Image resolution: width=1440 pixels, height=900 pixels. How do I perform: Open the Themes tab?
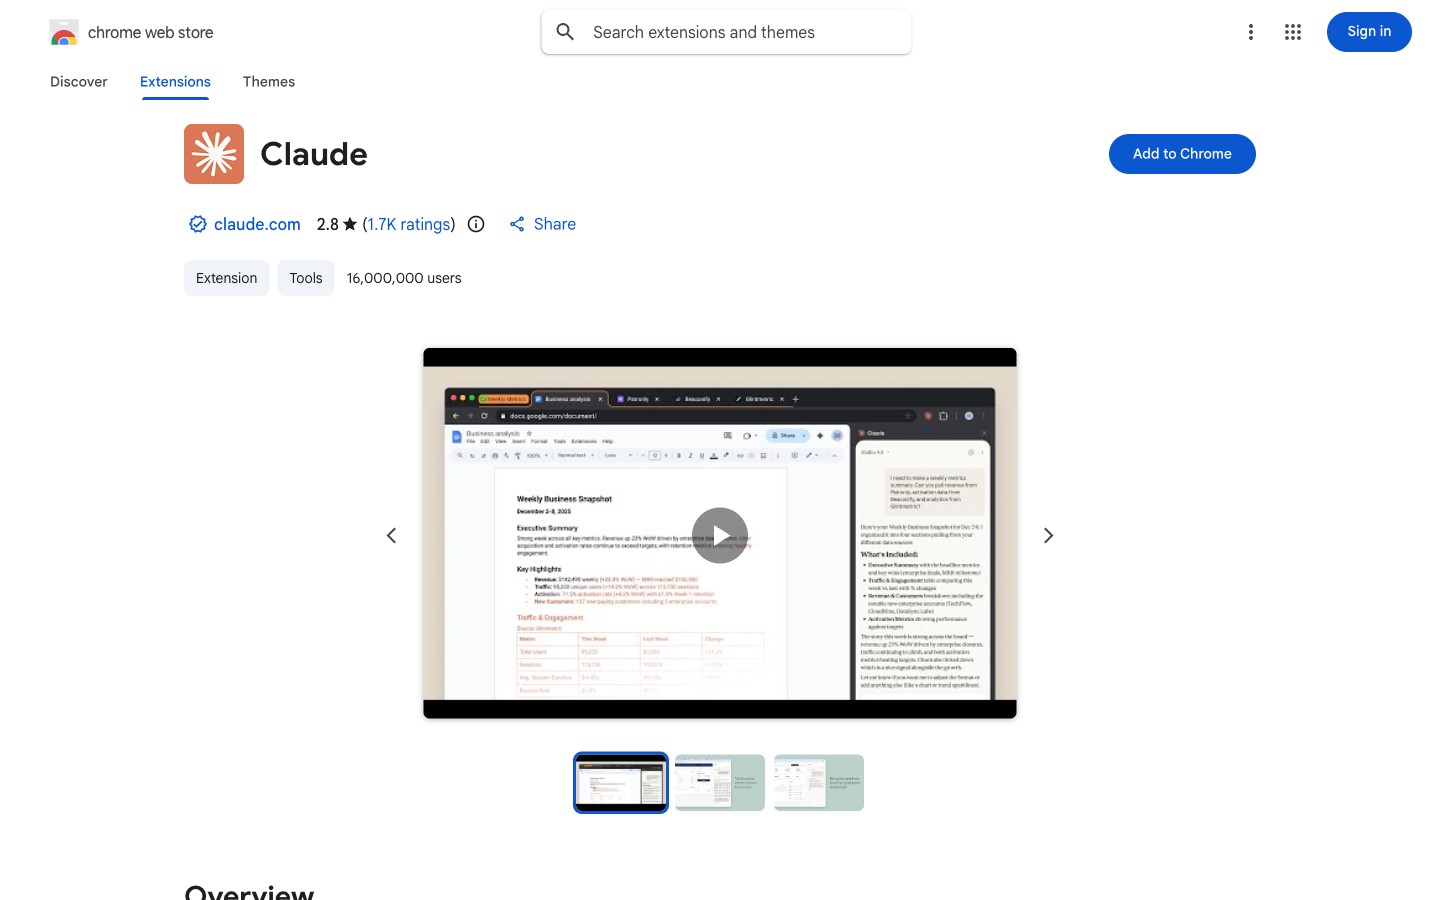[x=269, y=82]
